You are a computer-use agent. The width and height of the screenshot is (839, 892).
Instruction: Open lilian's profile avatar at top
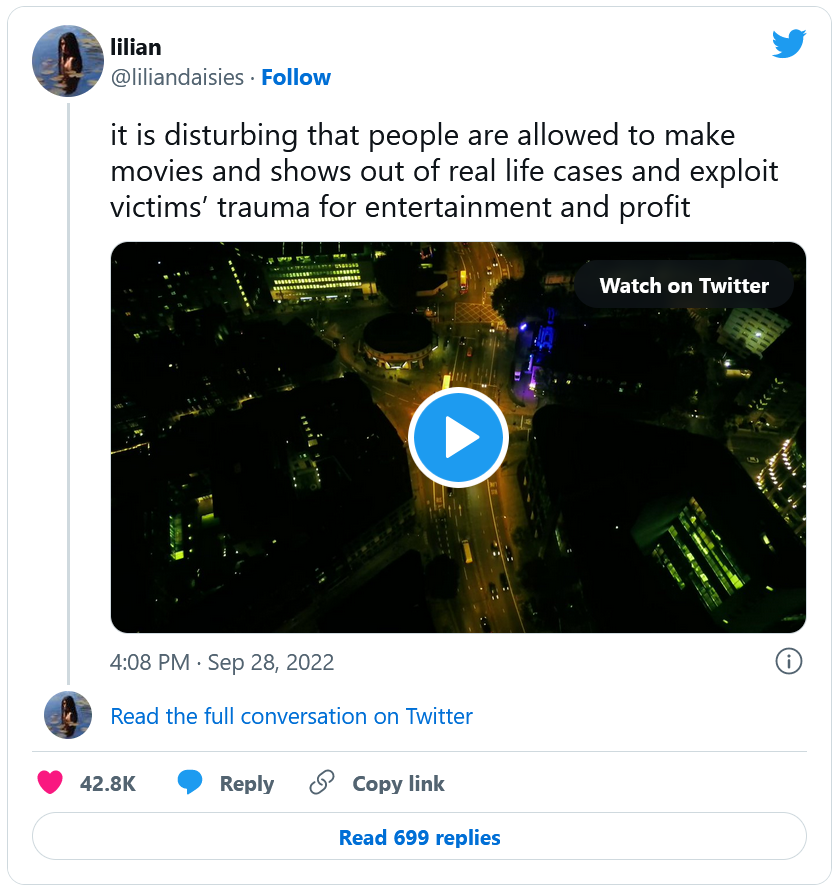pyautogui.click(x=68, y=62)
